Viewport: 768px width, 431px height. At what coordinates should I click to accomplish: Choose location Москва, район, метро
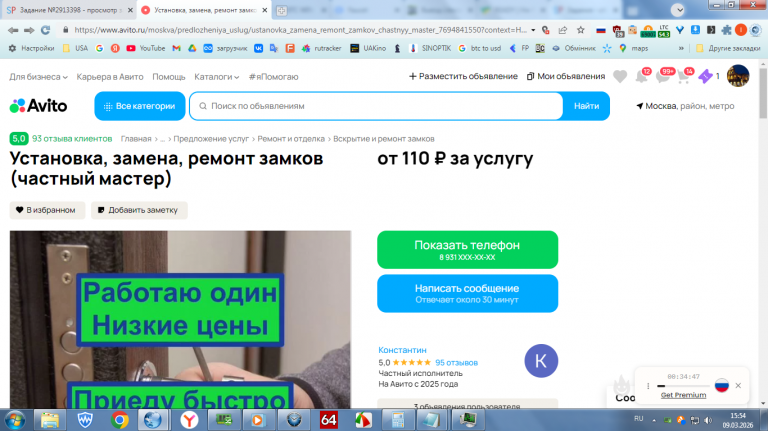tap(685, 106)
